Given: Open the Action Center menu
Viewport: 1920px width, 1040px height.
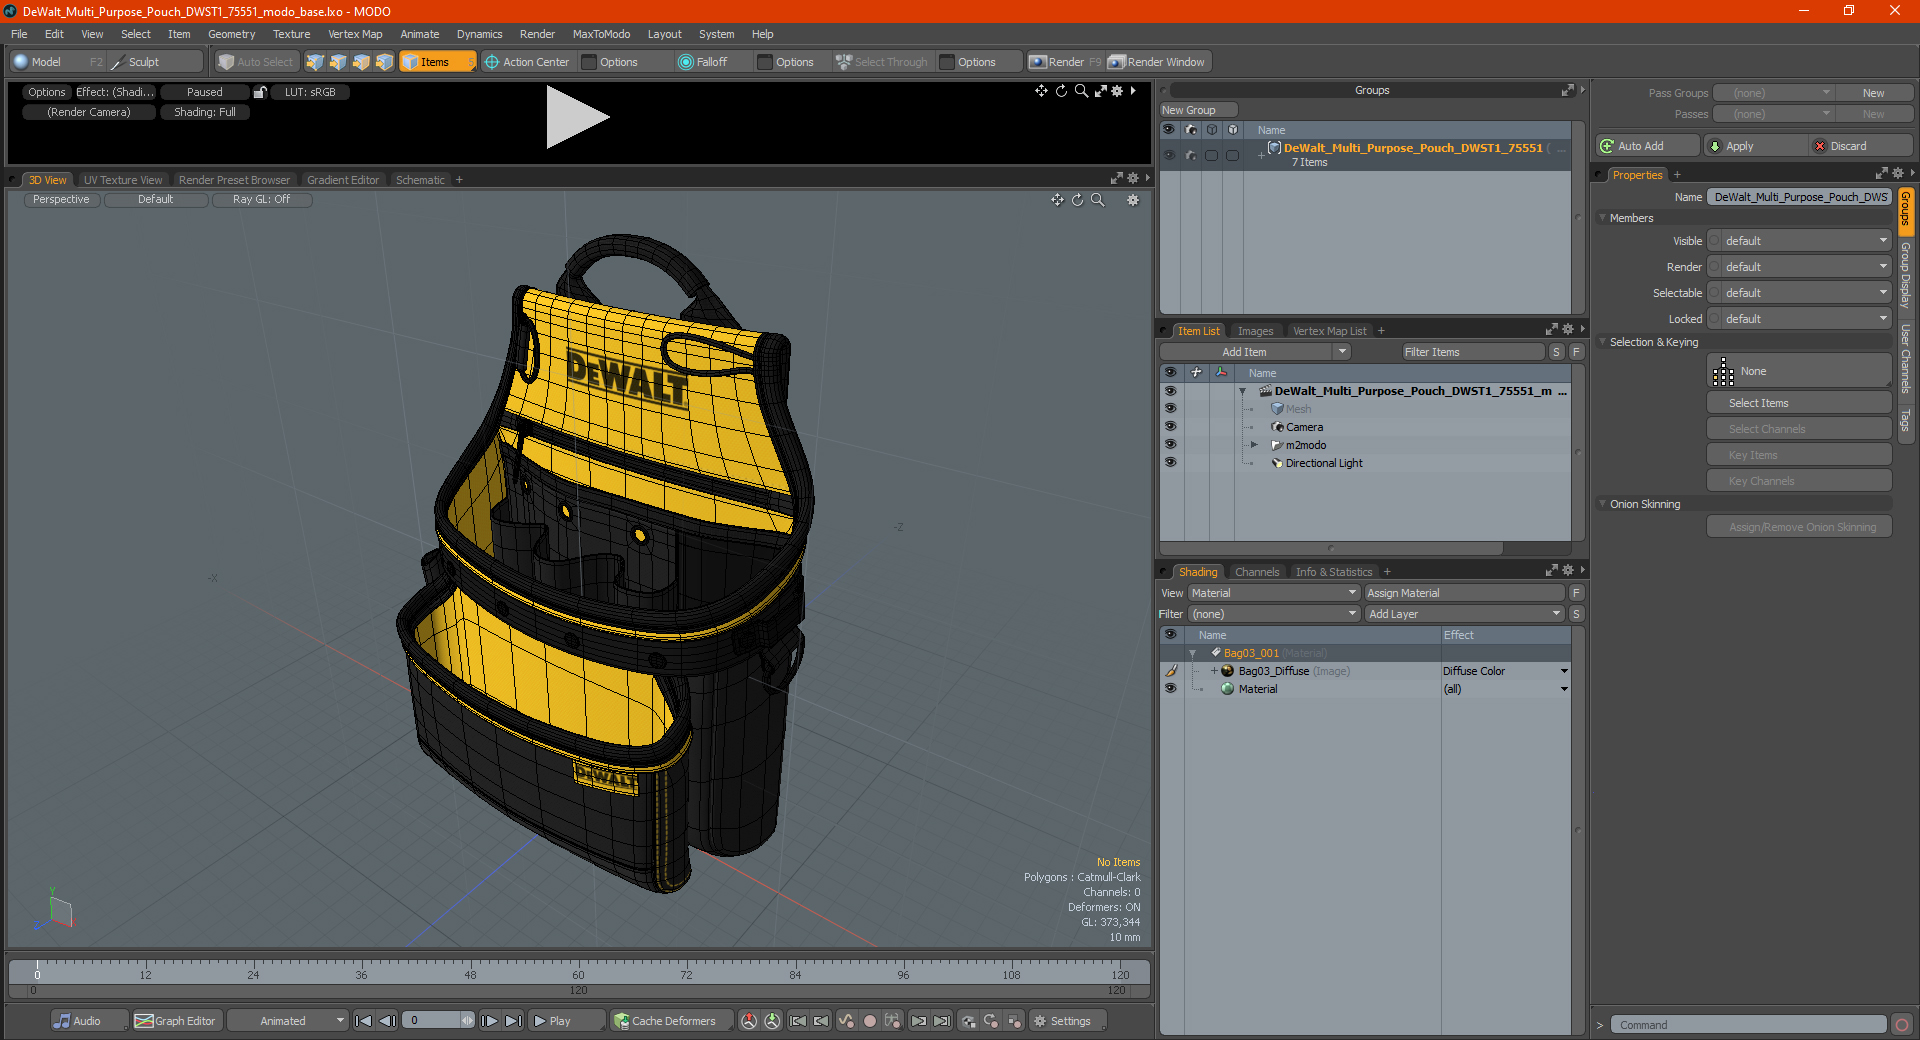Looking at the screenshot, I should (527, 62).
